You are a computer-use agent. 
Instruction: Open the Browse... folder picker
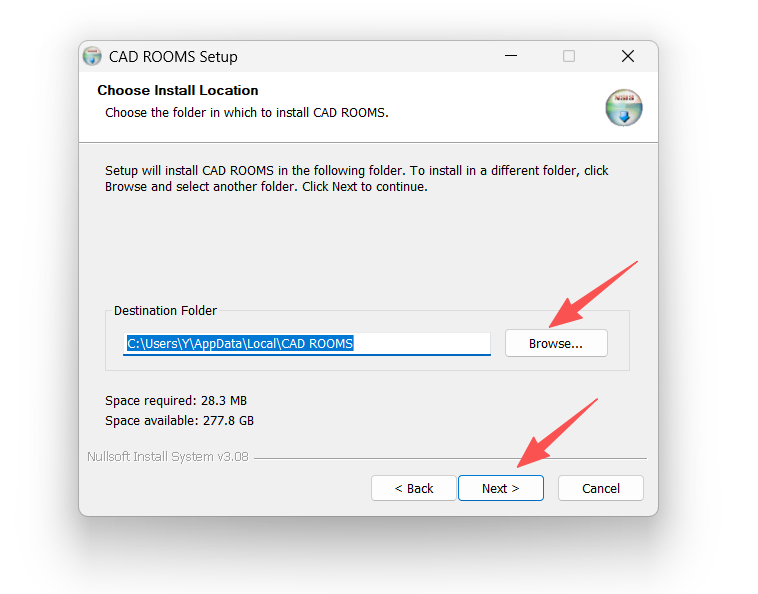point(555,343)
